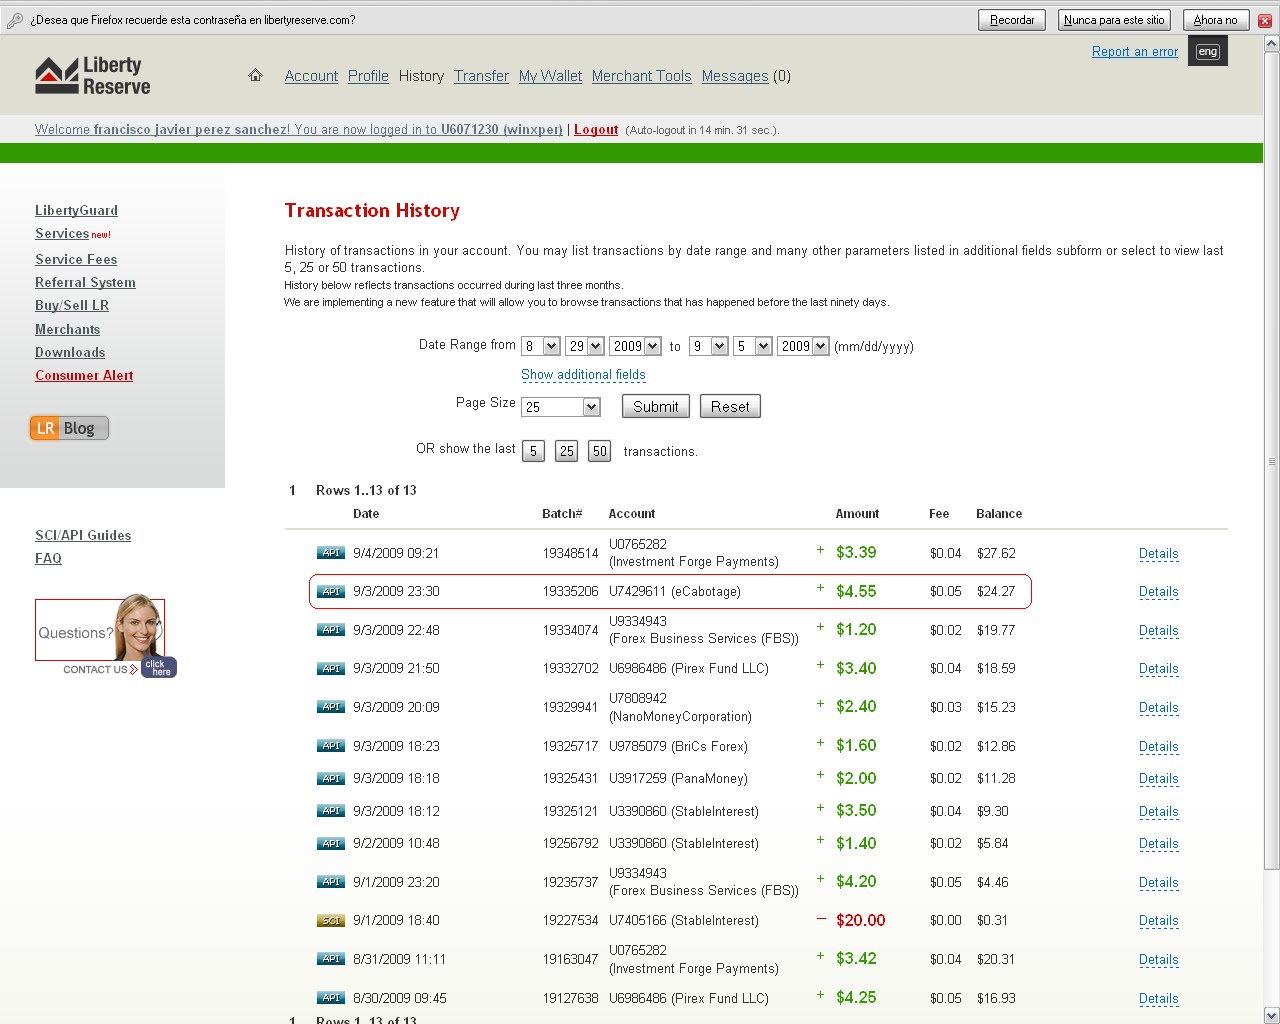Click the home icon in navigation bar
Screen dimensions: 1280x1024
(x=256, y=75)
